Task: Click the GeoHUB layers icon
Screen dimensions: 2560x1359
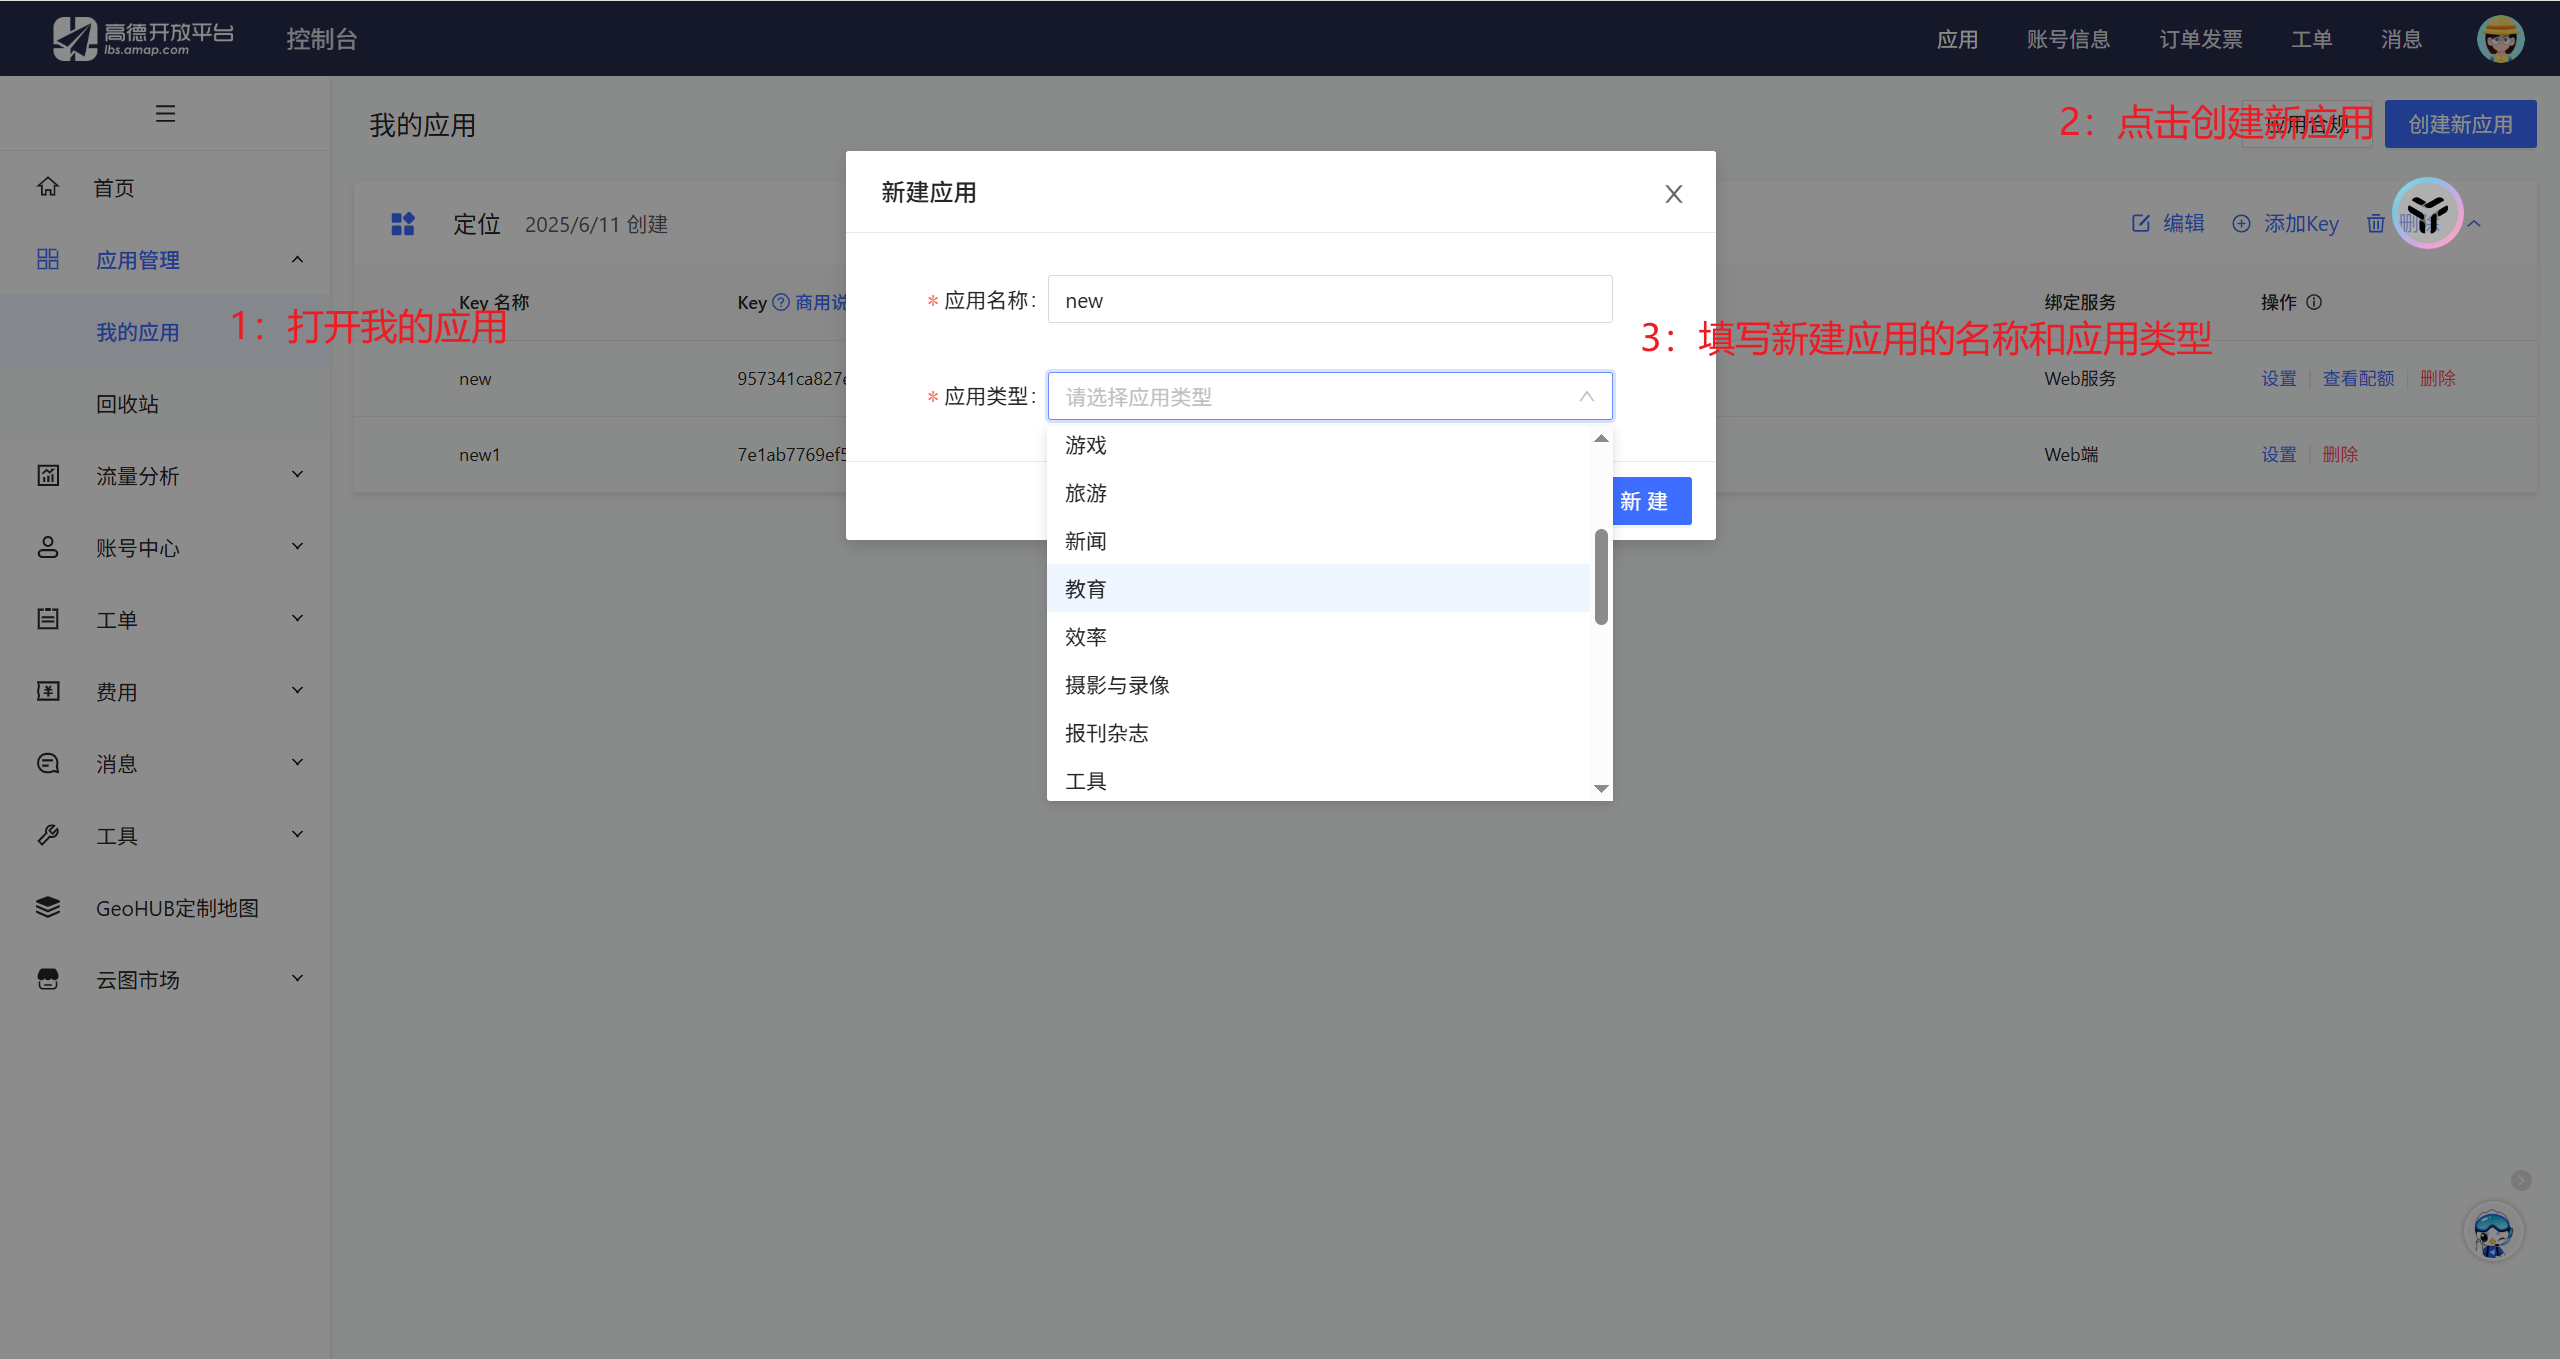Action: (x=48, y=907)
